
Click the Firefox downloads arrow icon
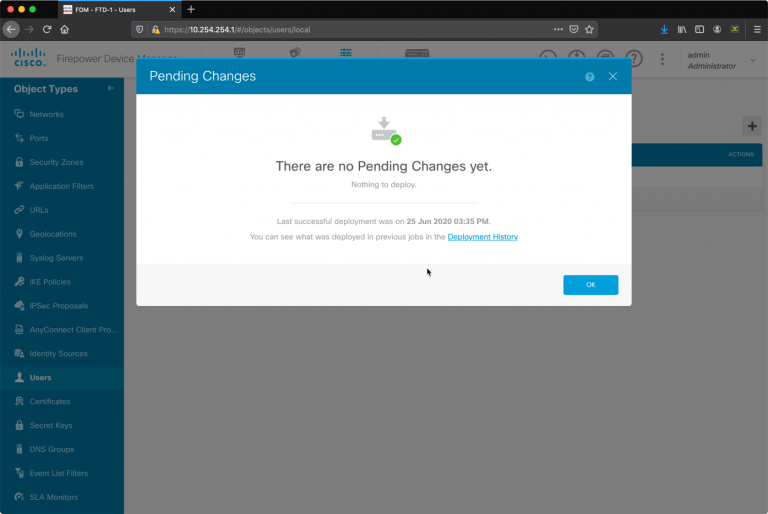coord(664,29)
